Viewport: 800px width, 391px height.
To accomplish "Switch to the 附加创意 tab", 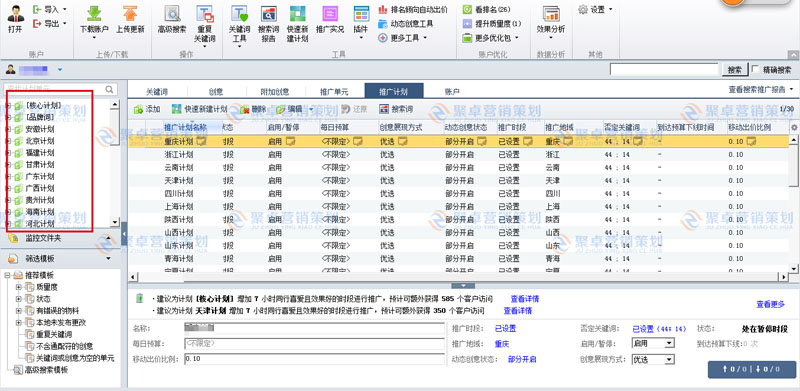I will [x=275, y=92].
